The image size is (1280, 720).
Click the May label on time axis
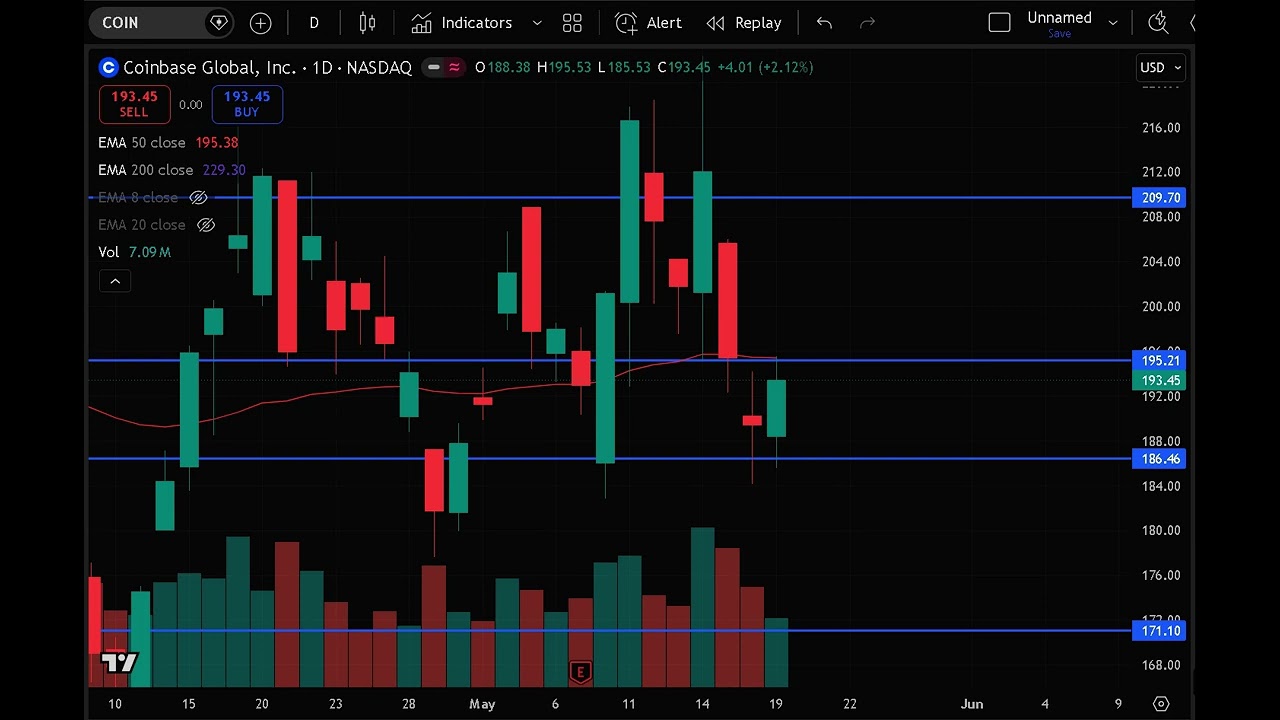(482, 704)
